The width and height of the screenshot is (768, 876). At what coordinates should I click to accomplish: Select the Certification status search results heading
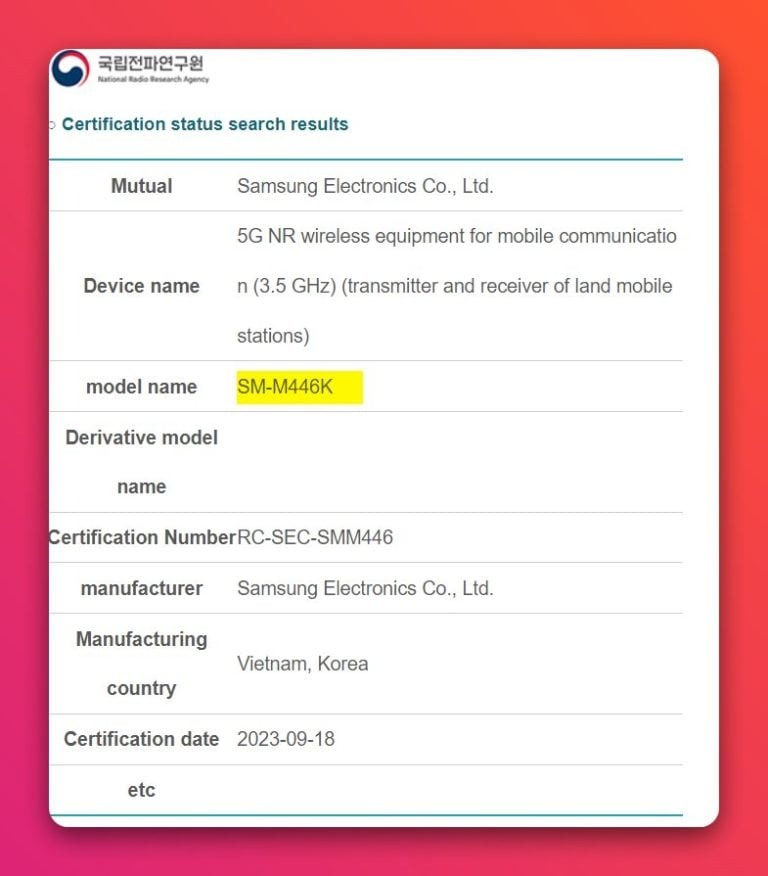pyautogui.click(x=205, y=124)
